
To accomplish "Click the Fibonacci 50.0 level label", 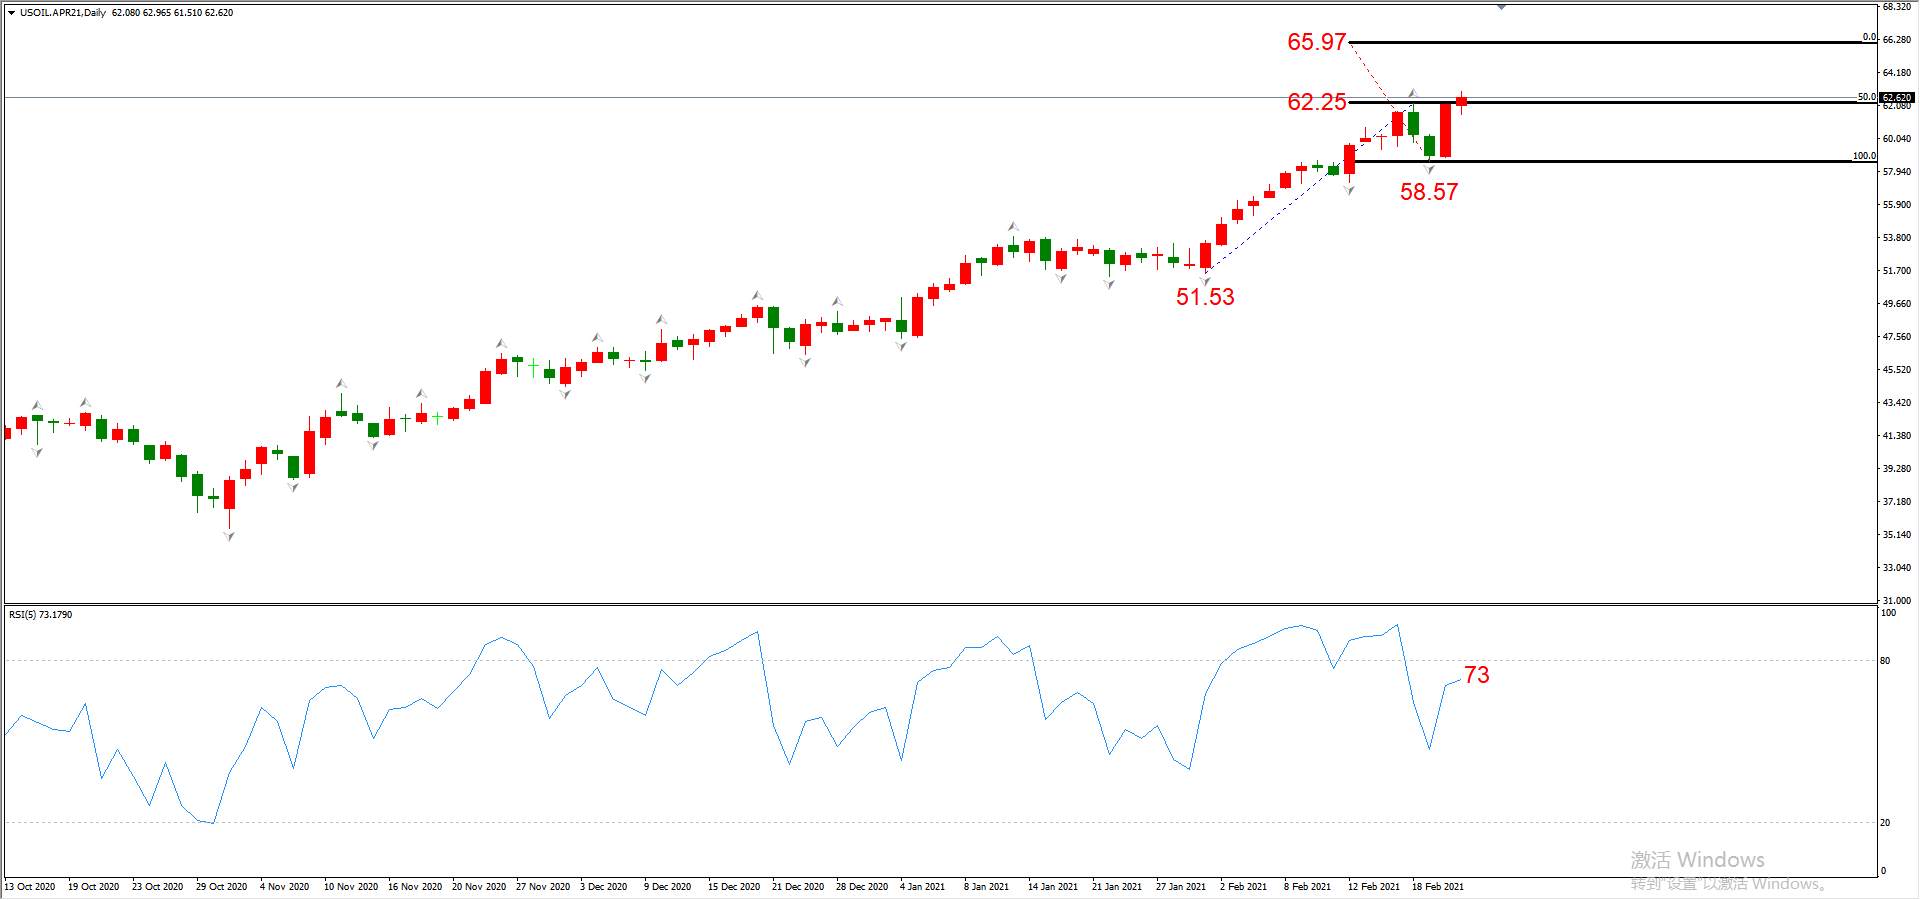I will pos(1866,97).
